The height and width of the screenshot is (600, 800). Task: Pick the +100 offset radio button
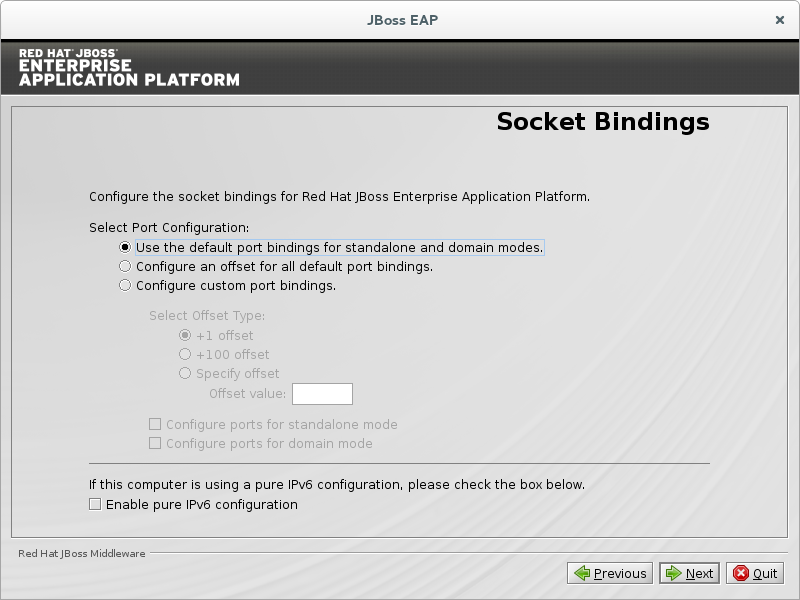tap(185, 354)
